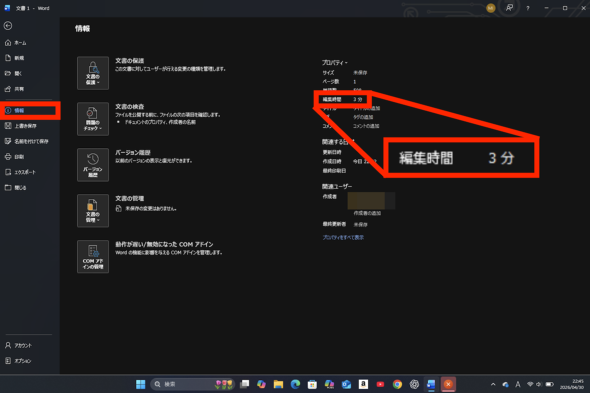Open YouTube red icon in taskbar
The width and height of the screenshot is (590, 393).
click(x=380, y=384)
